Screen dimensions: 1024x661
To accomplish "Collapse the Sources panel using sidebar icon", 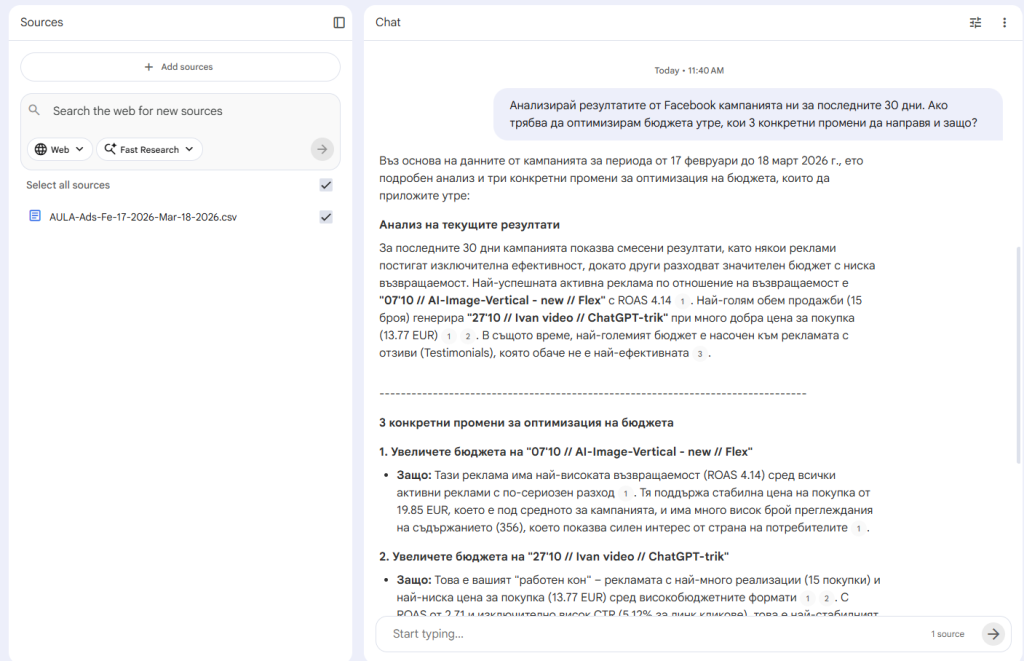I will point(339,22).
